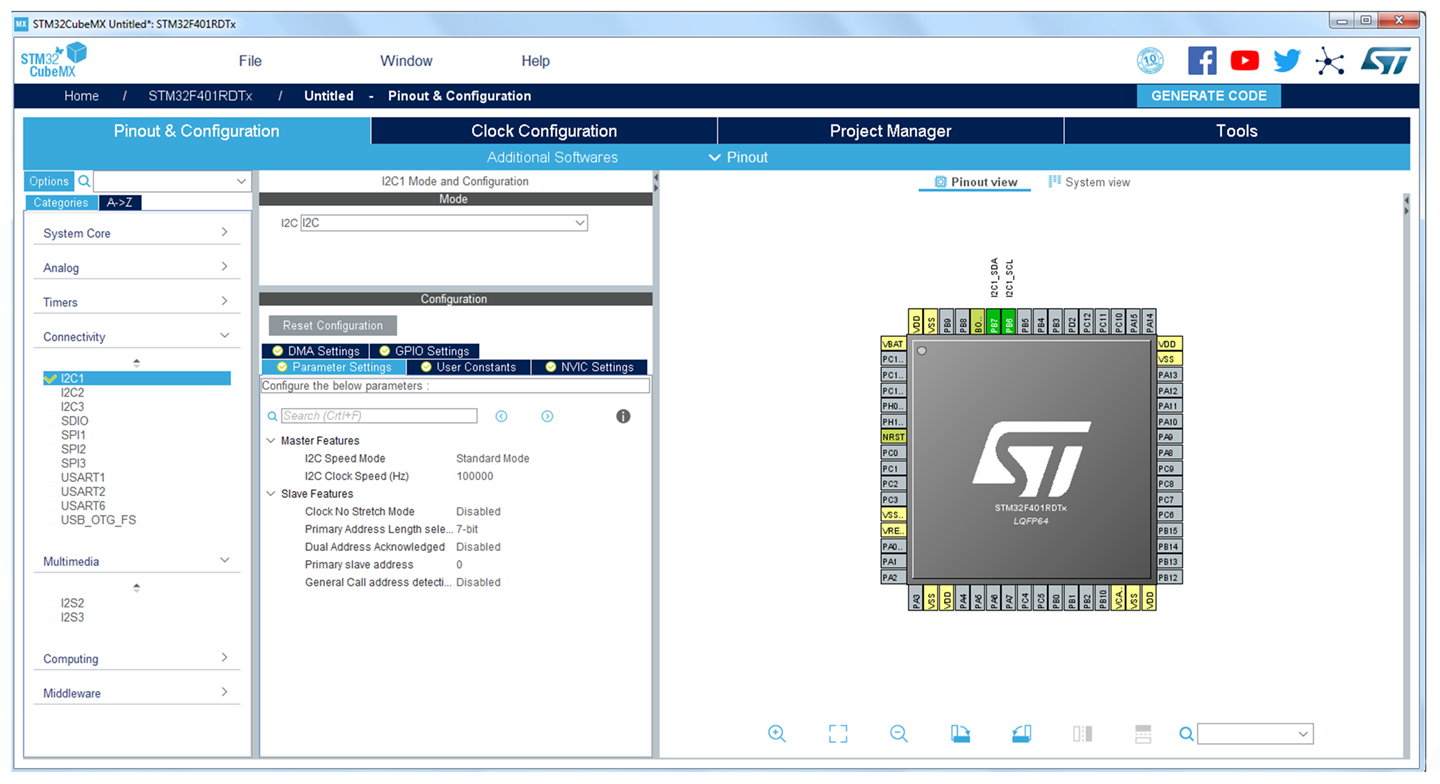Select the PC0 pin on the chip
This screenshot has height=784, width=1440.
893,452
